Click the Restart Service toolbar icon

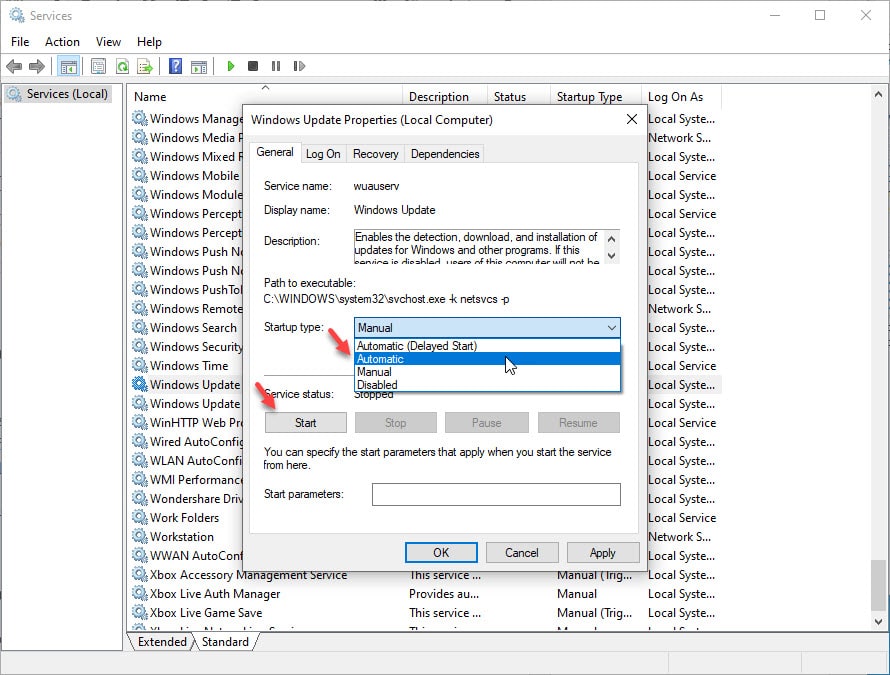(x=299, y=66)
